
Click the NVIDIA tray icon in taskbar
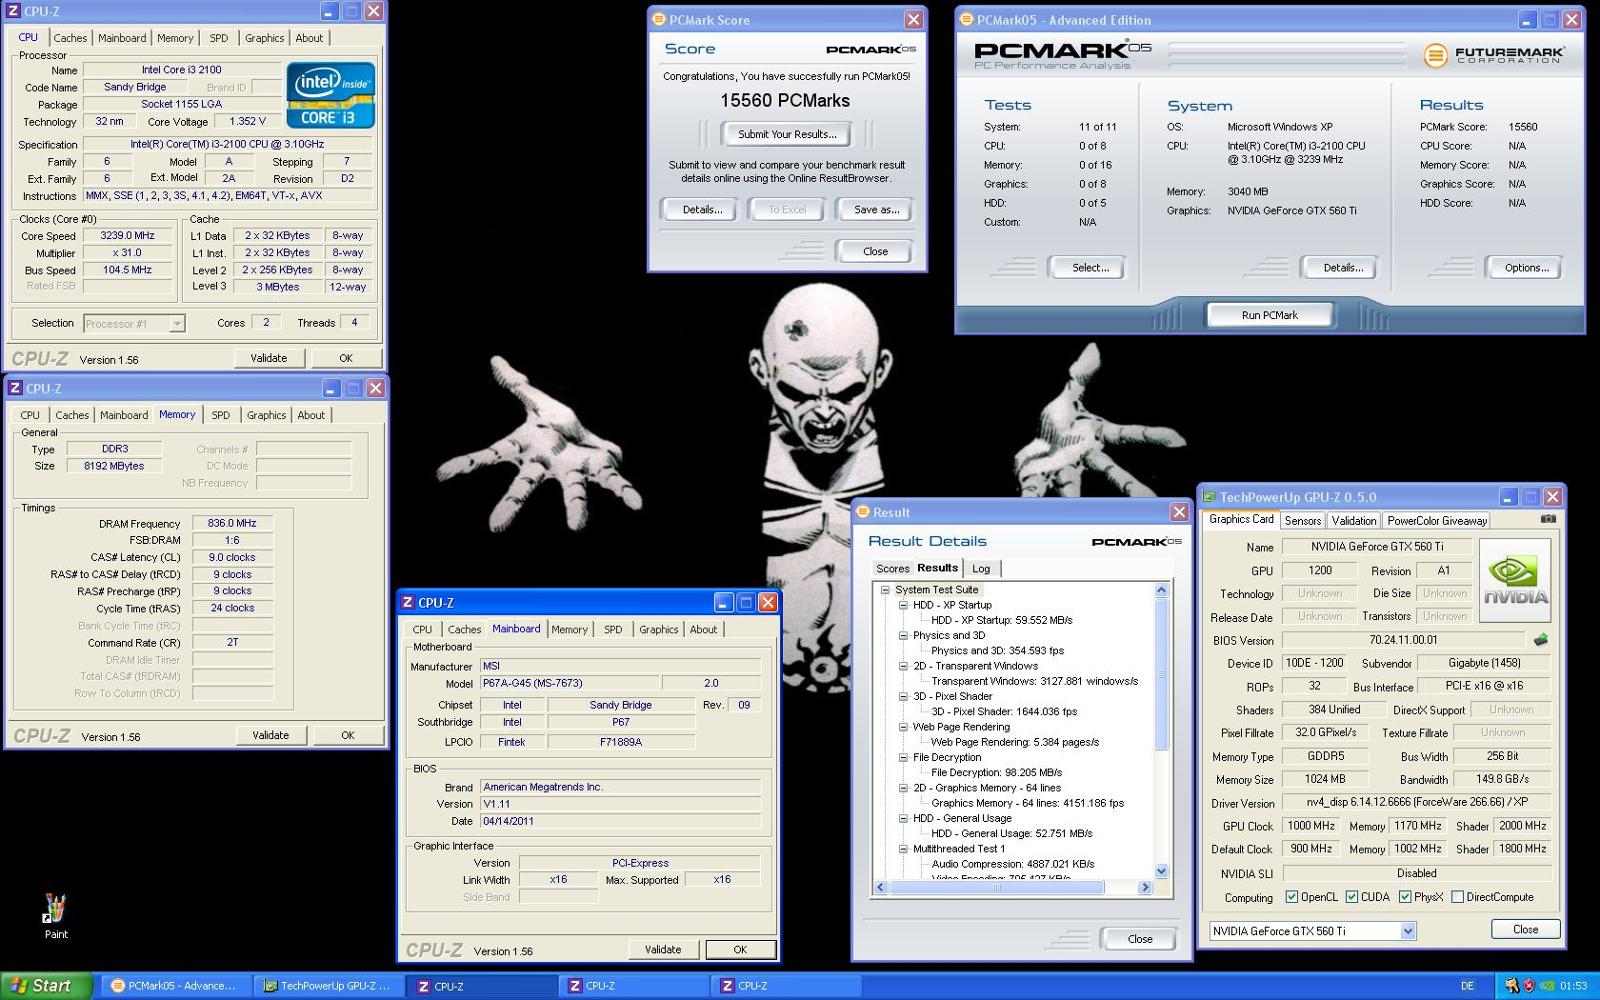(1547, 986)
